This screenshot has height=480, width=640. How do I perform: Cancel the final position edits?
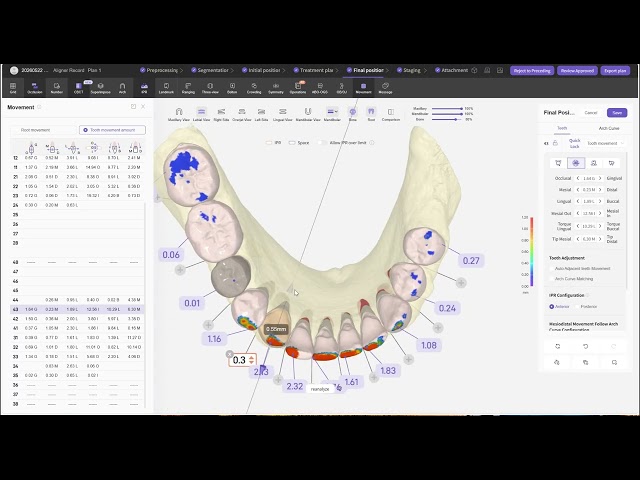point(591,113)
